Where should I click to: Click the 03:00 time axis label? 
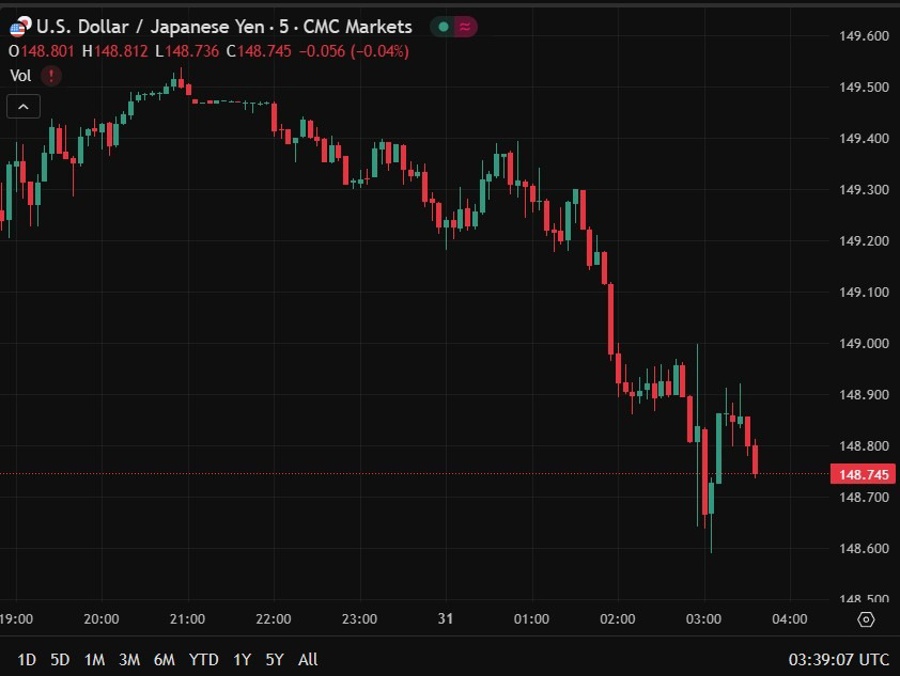click(x=704, y=619)
